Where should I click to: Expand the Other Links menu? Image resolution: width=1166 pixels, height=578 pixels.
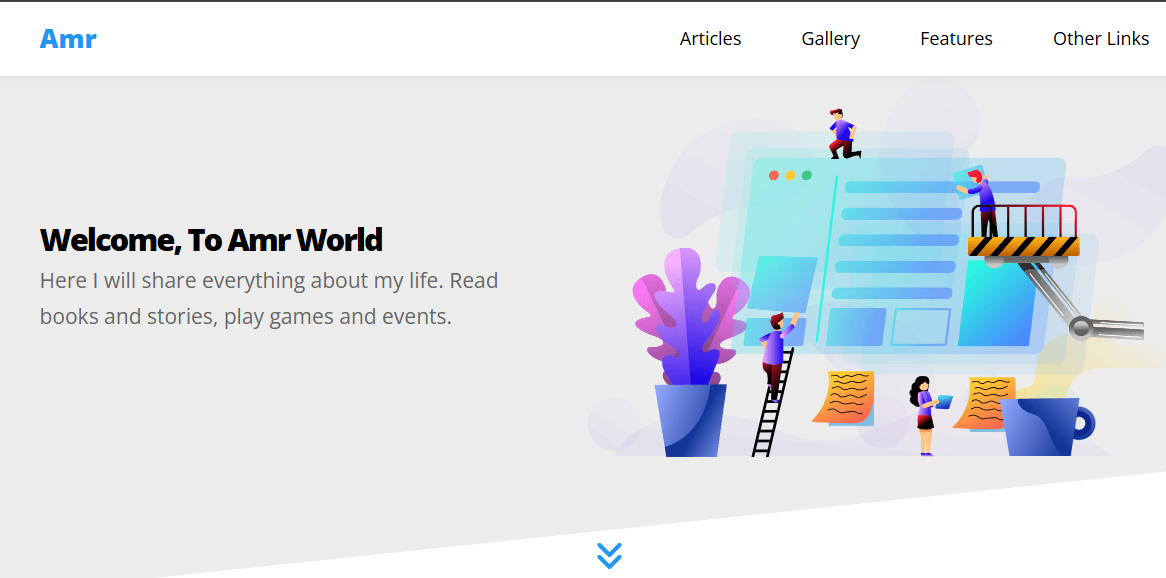tap(1100, 39)
